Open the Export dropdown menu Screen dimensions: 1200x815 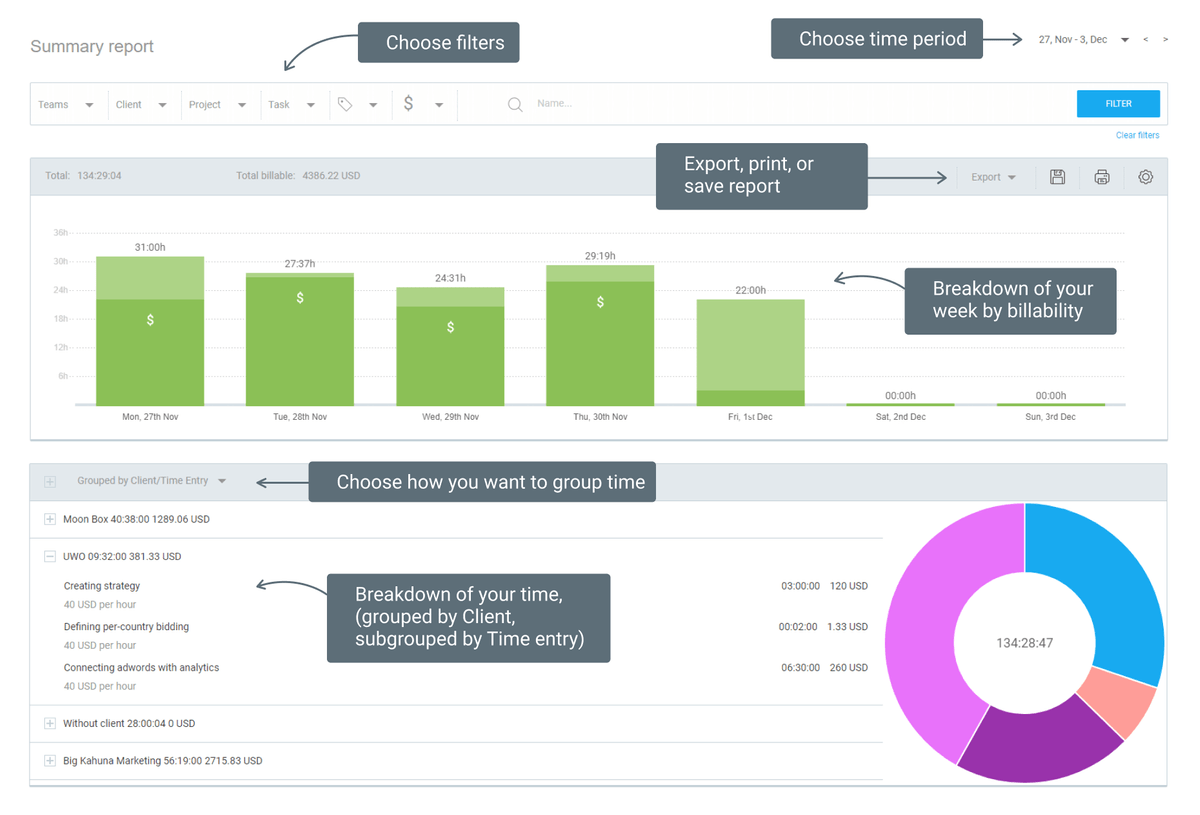point(993,177)
